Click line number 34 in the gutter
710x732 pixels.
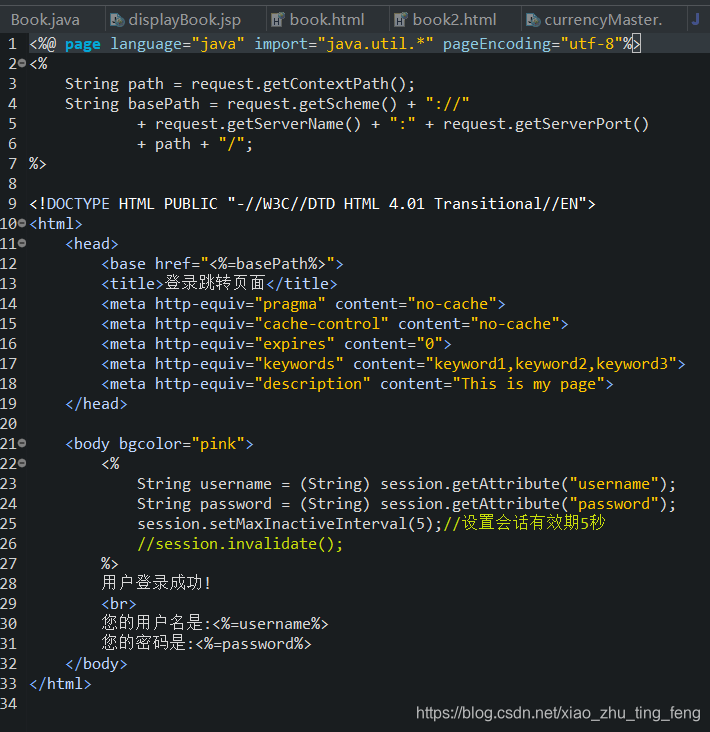[8, 704]
